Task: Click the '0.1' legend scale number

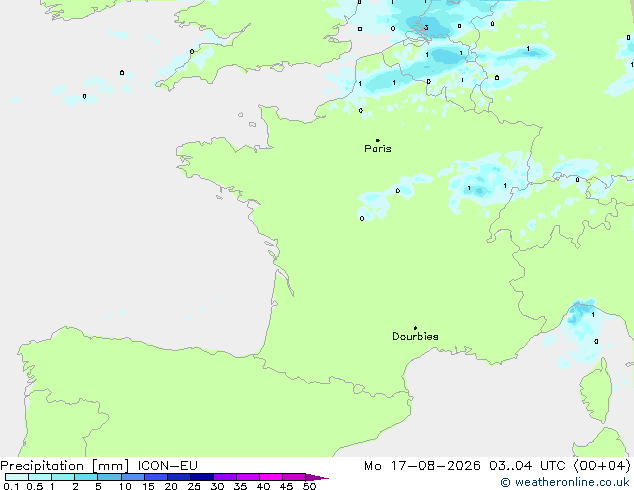Action: click(11, 486)
